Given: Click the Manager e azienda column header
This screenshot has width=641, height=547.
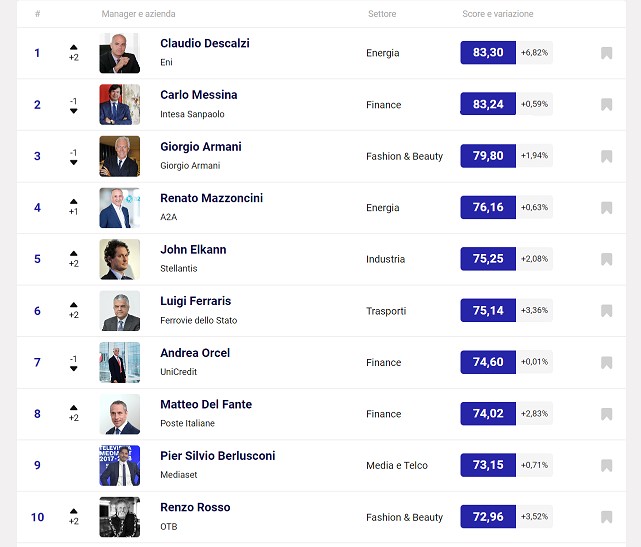Looking at the screenshot, I should click(138, 14).
